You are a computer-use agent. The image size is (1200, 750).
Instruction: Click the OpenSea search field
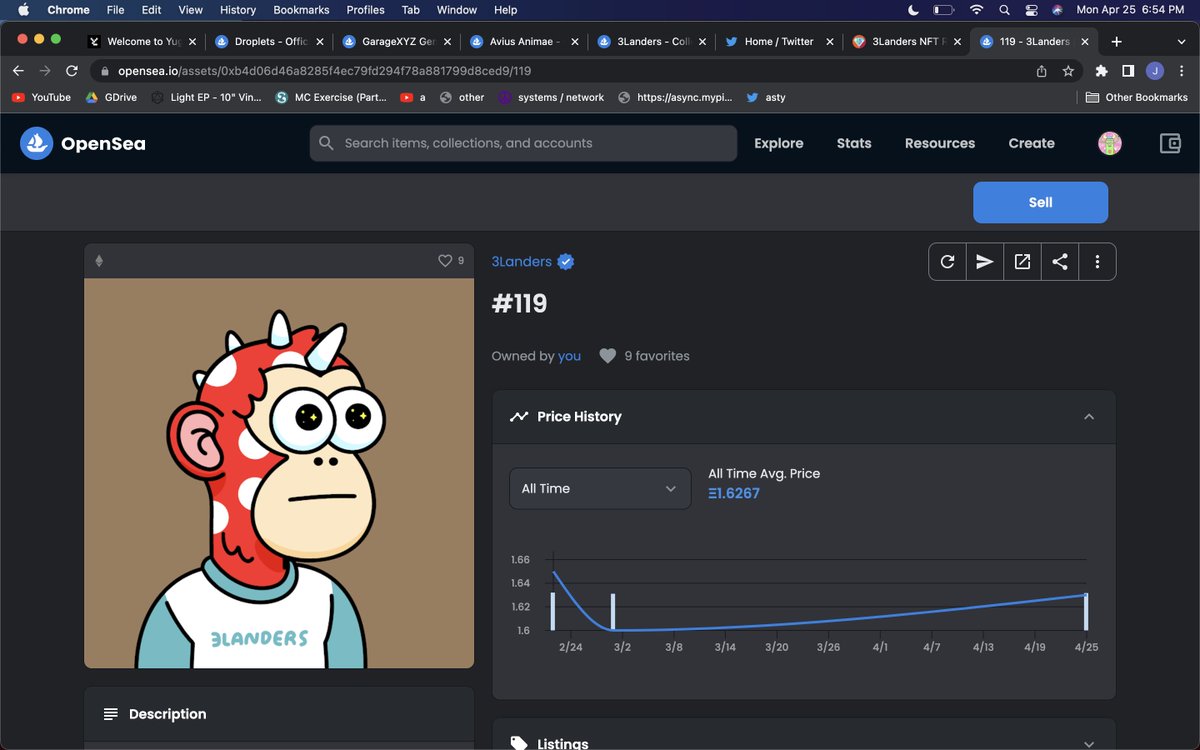(523, 143)
